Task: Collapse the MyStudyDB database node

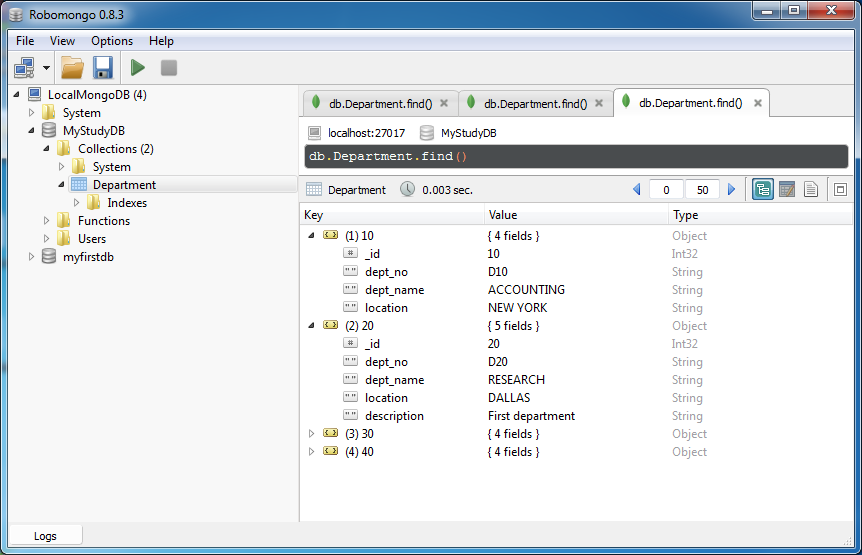Action: (31, 131)
